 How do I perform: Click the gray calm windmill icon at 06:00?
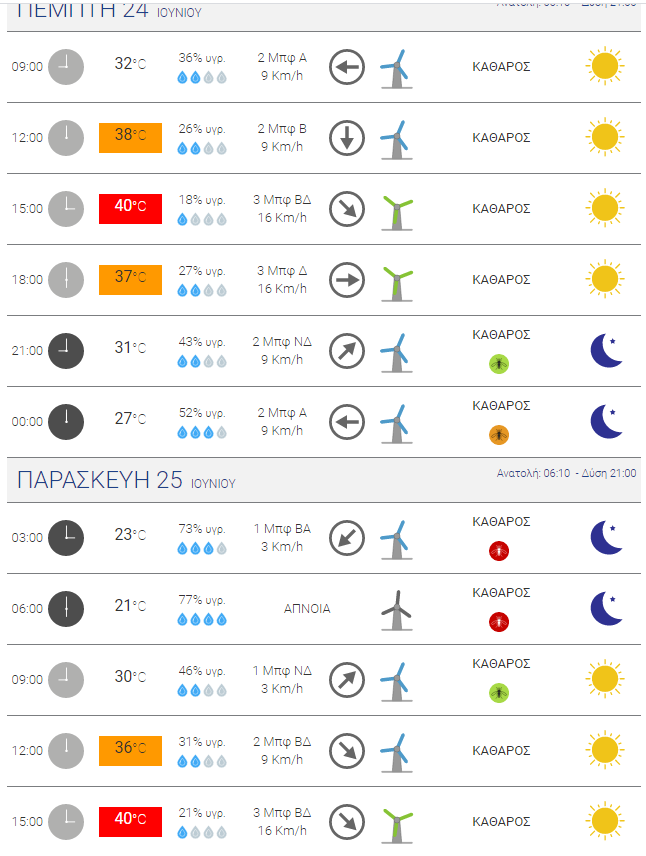397,610
